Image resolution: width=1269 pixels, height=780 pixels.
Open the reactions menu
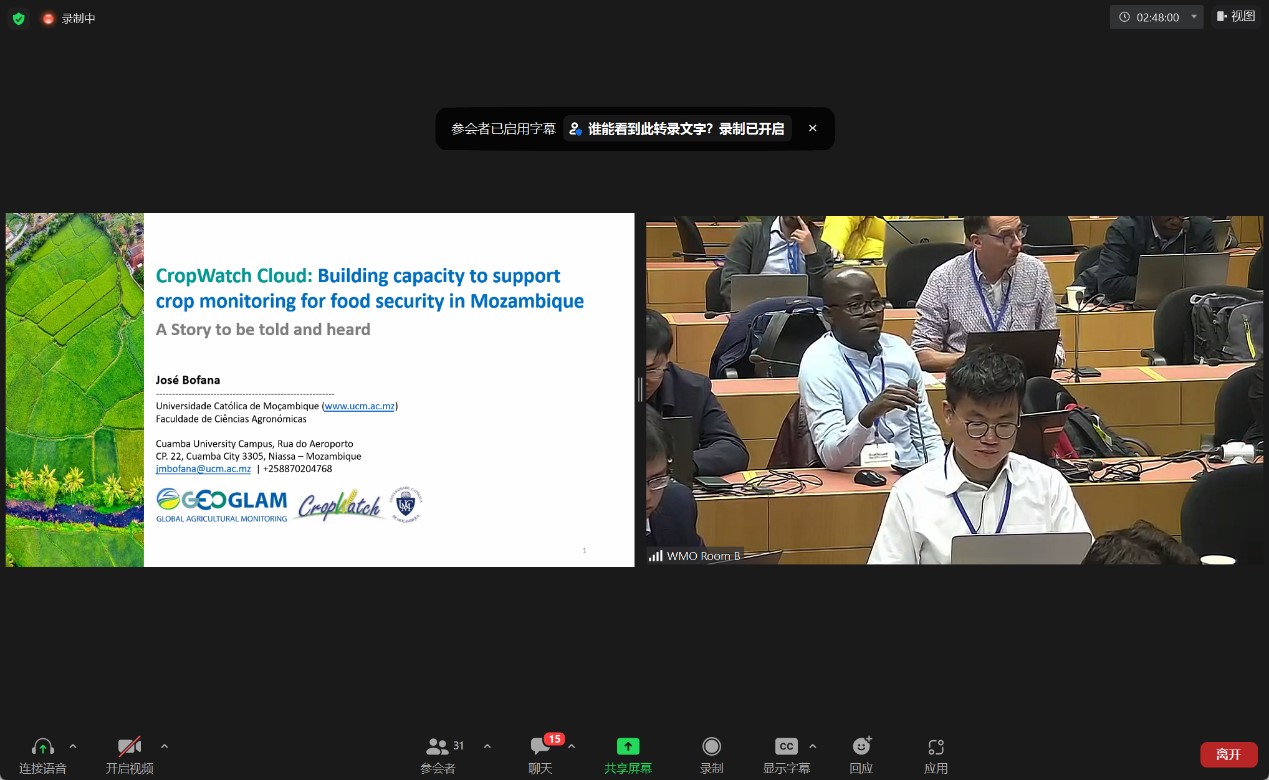[861, 754]
